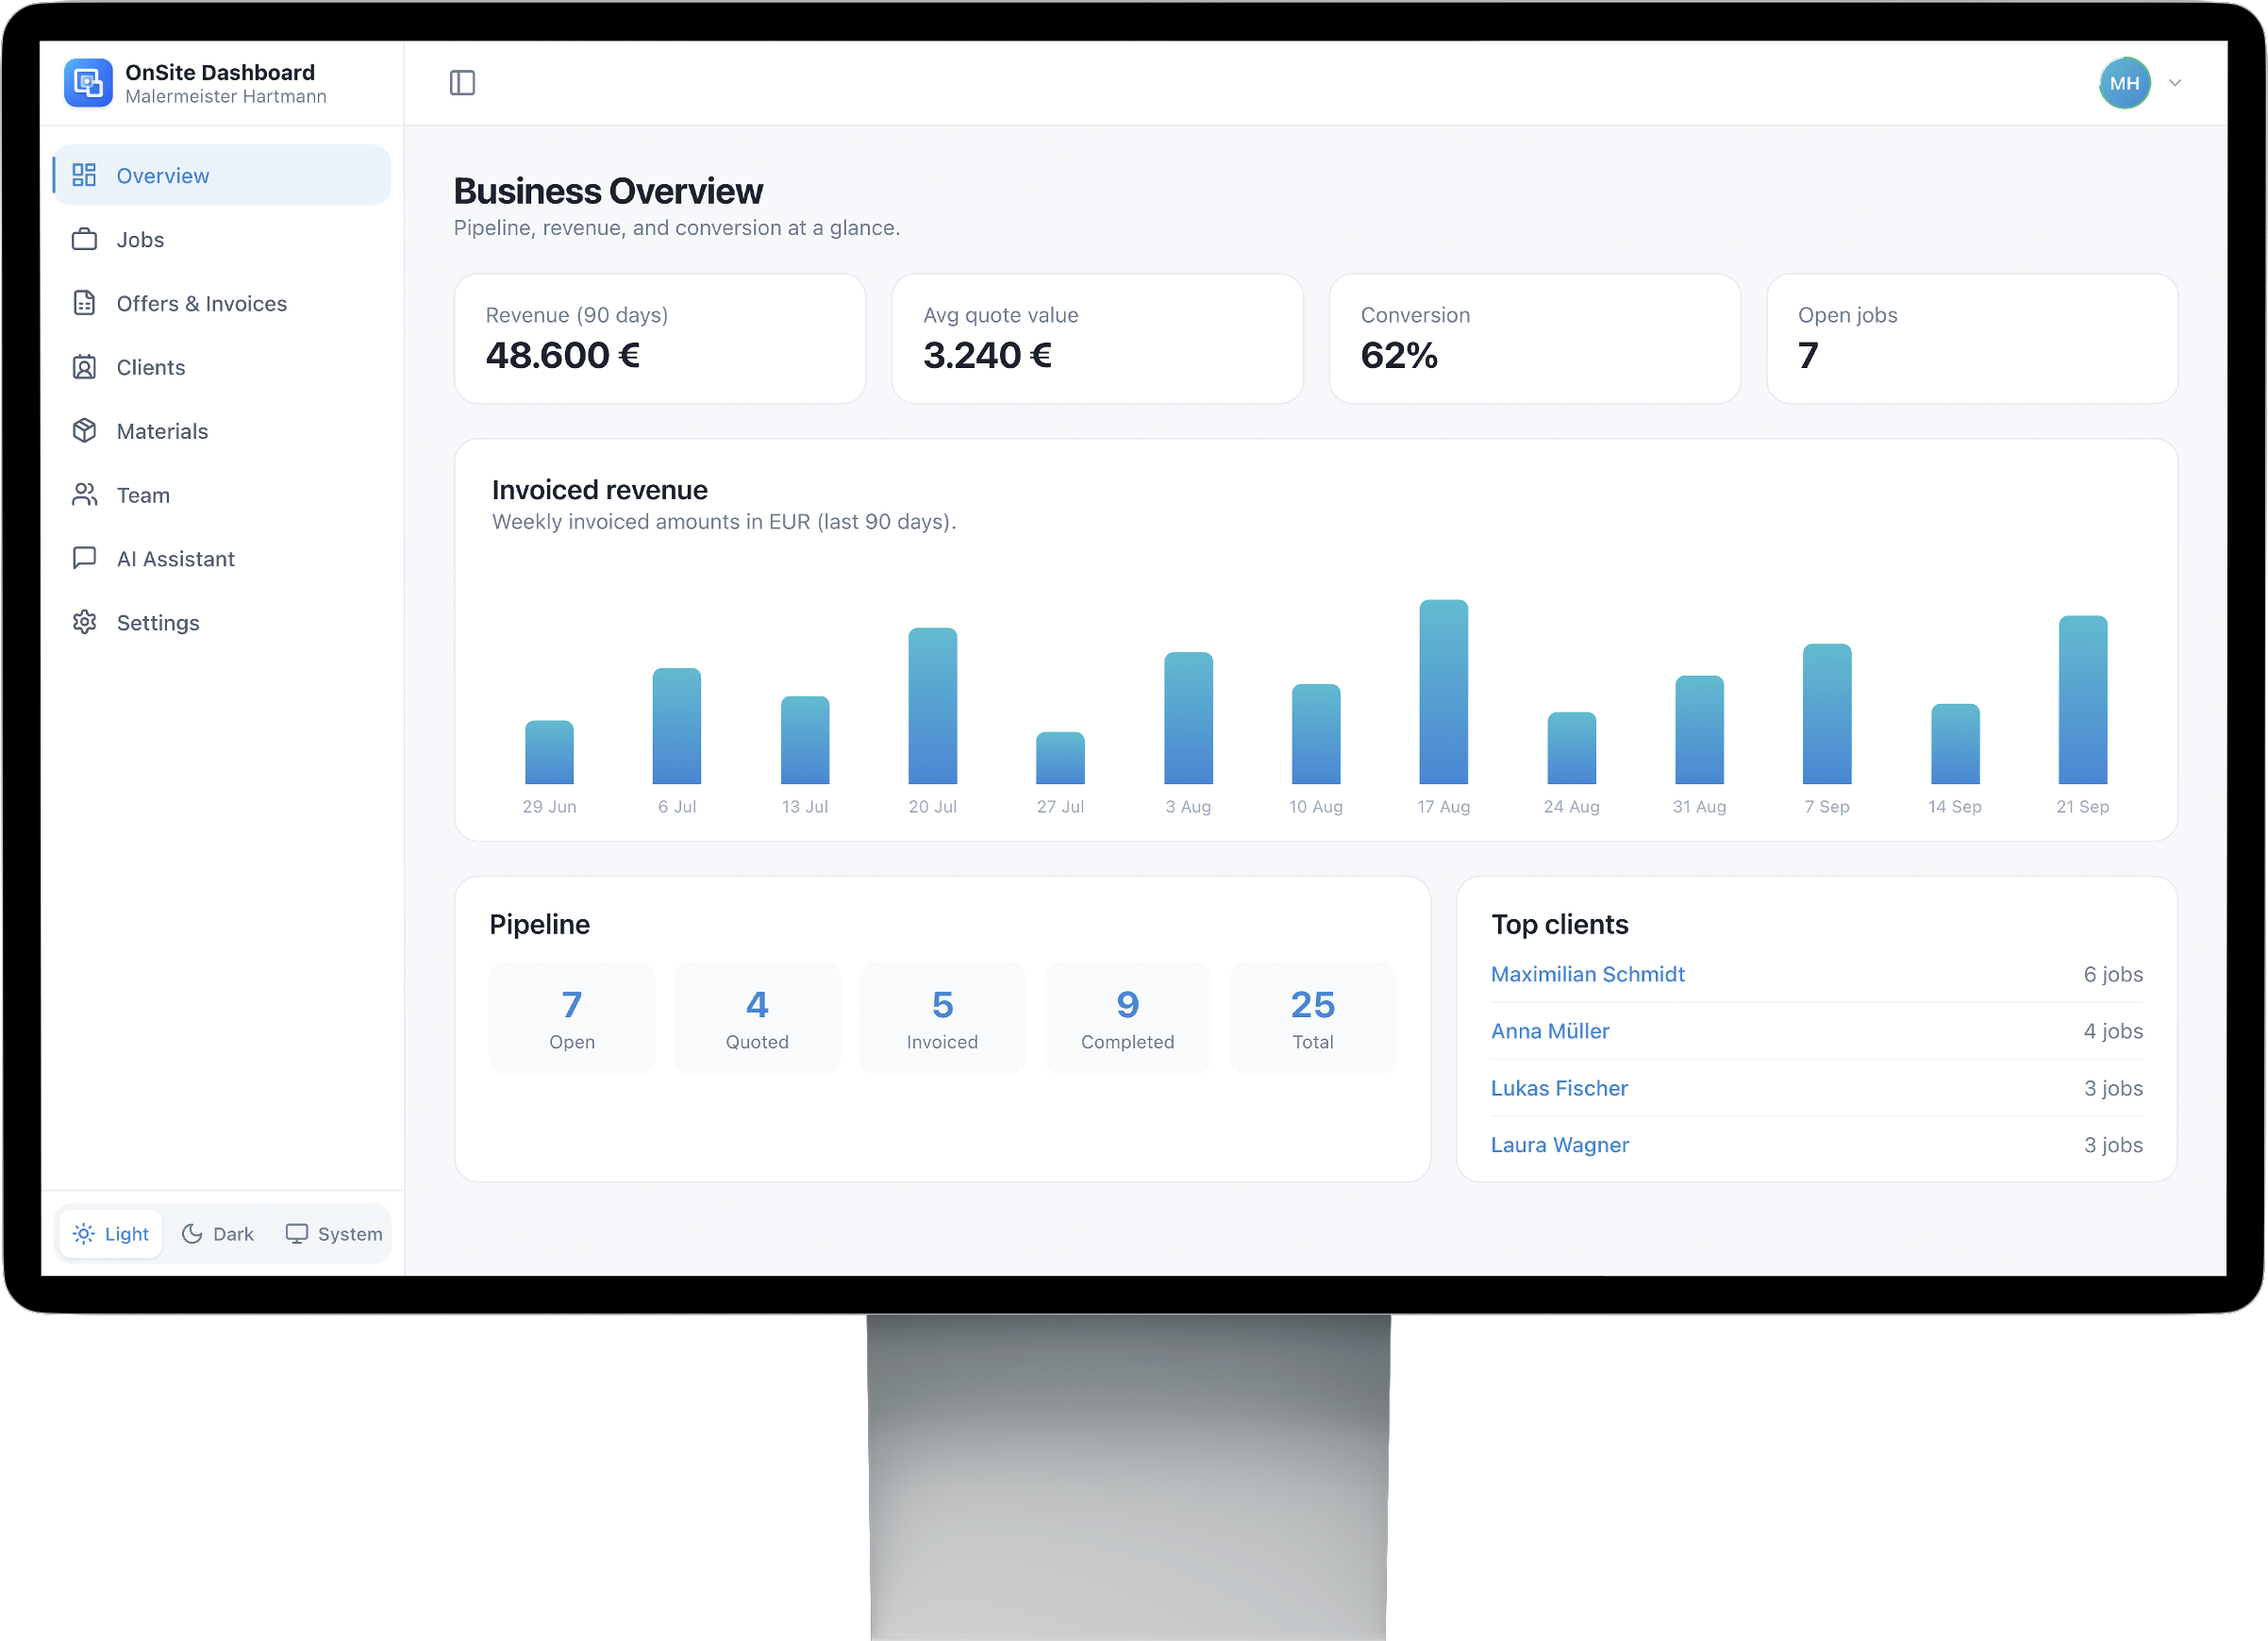Open the Overview menu item
2268x1641 pixels.
tap(222, 176)
